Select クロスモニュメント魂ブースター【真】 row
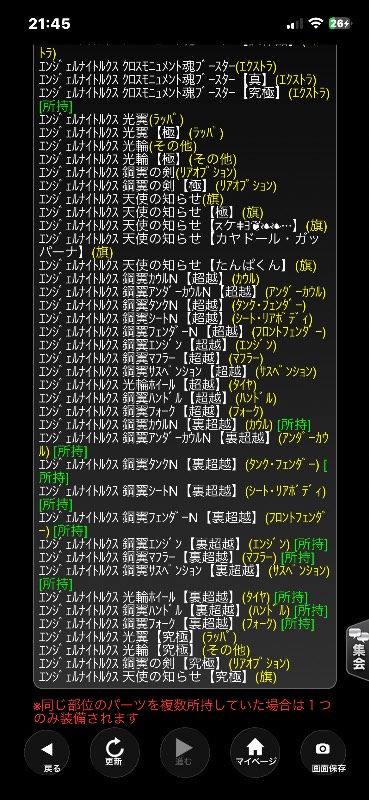369x800 pixels. [x=178, y=80]
